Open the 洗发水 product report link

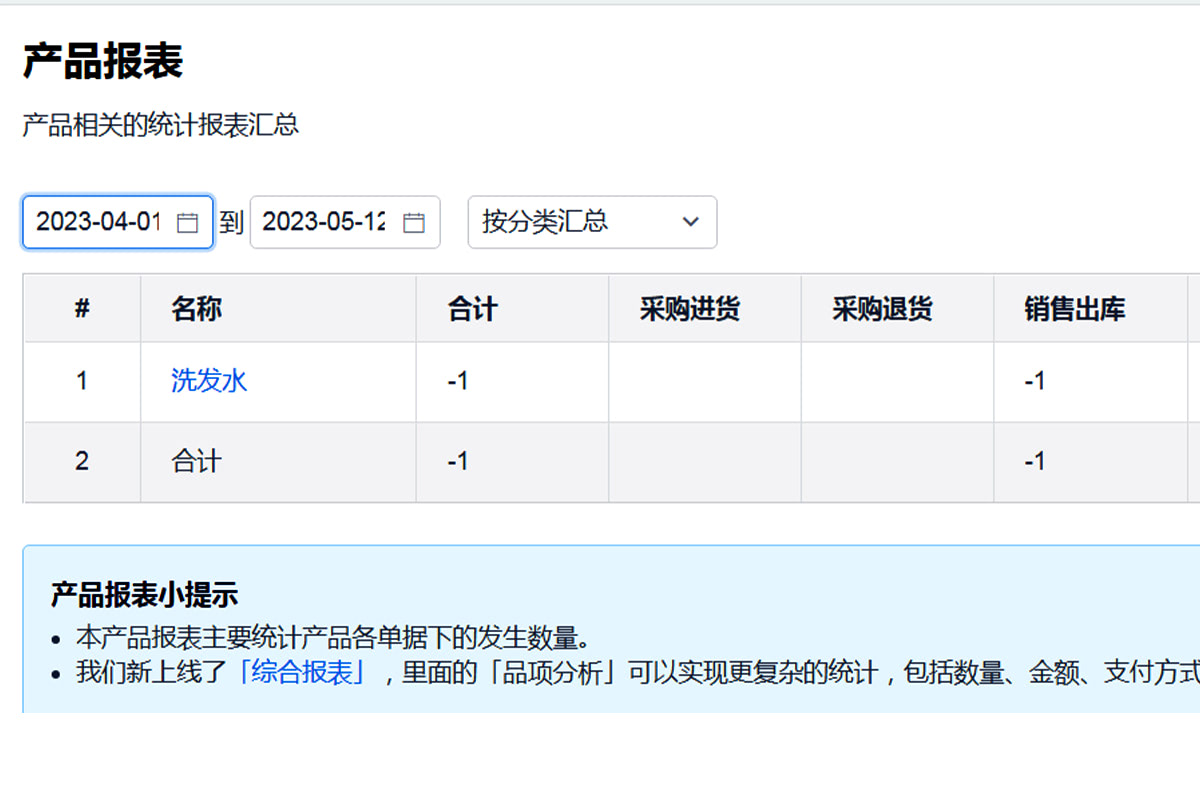click(x=207, y=380)
